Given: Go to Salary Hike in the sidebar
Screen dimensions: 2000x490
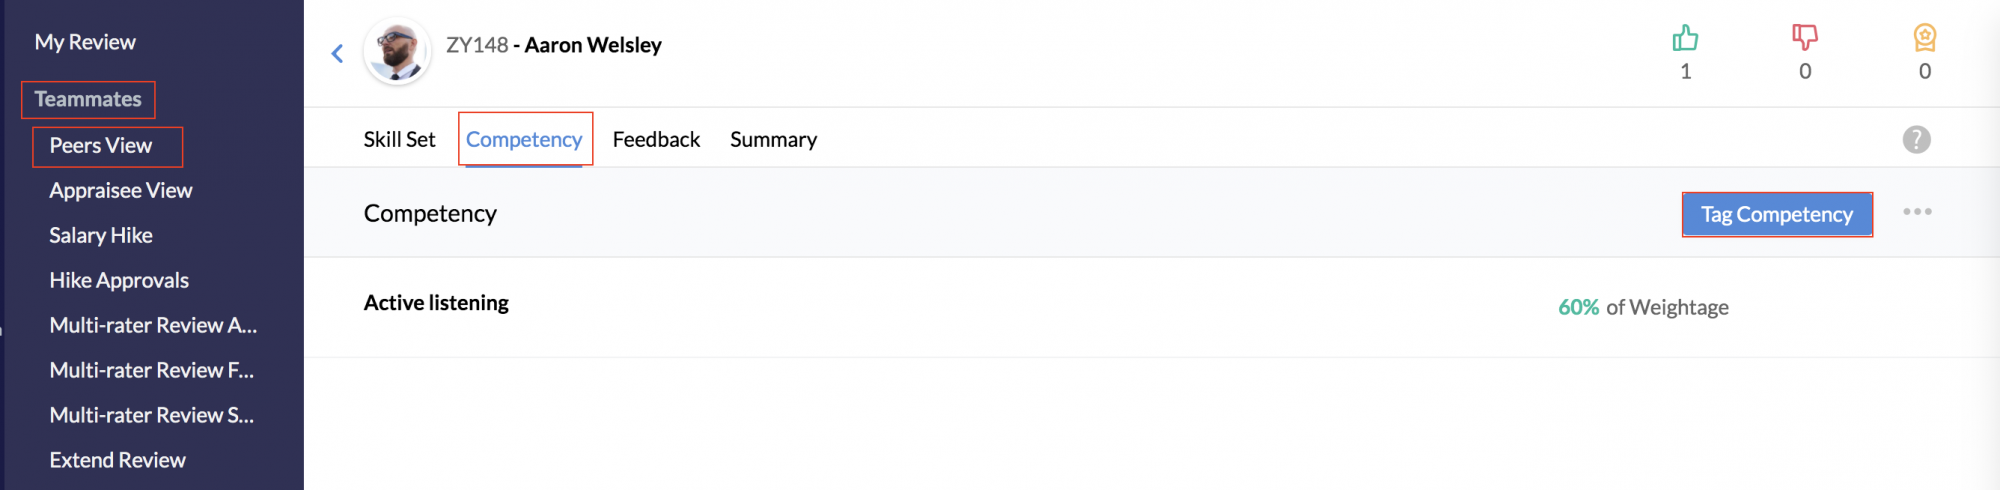Looking at the screenshot, I should 101,236.
